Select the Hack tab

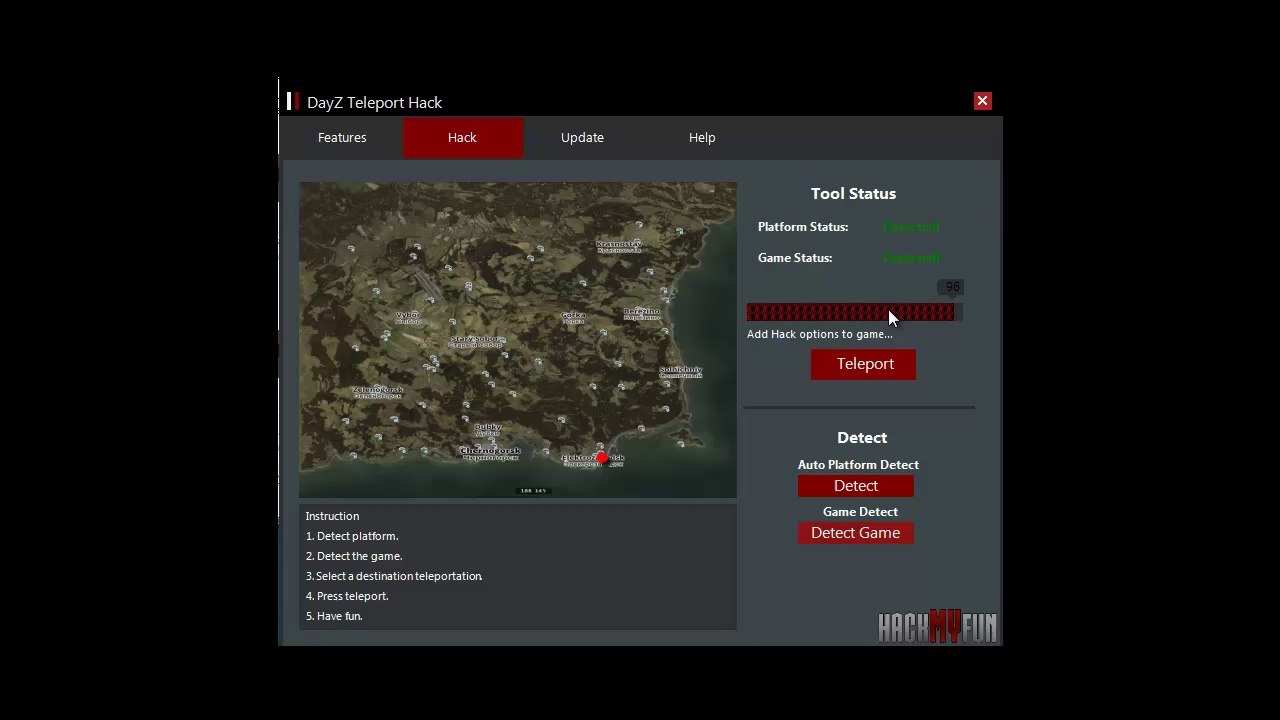tap(462, 138)
